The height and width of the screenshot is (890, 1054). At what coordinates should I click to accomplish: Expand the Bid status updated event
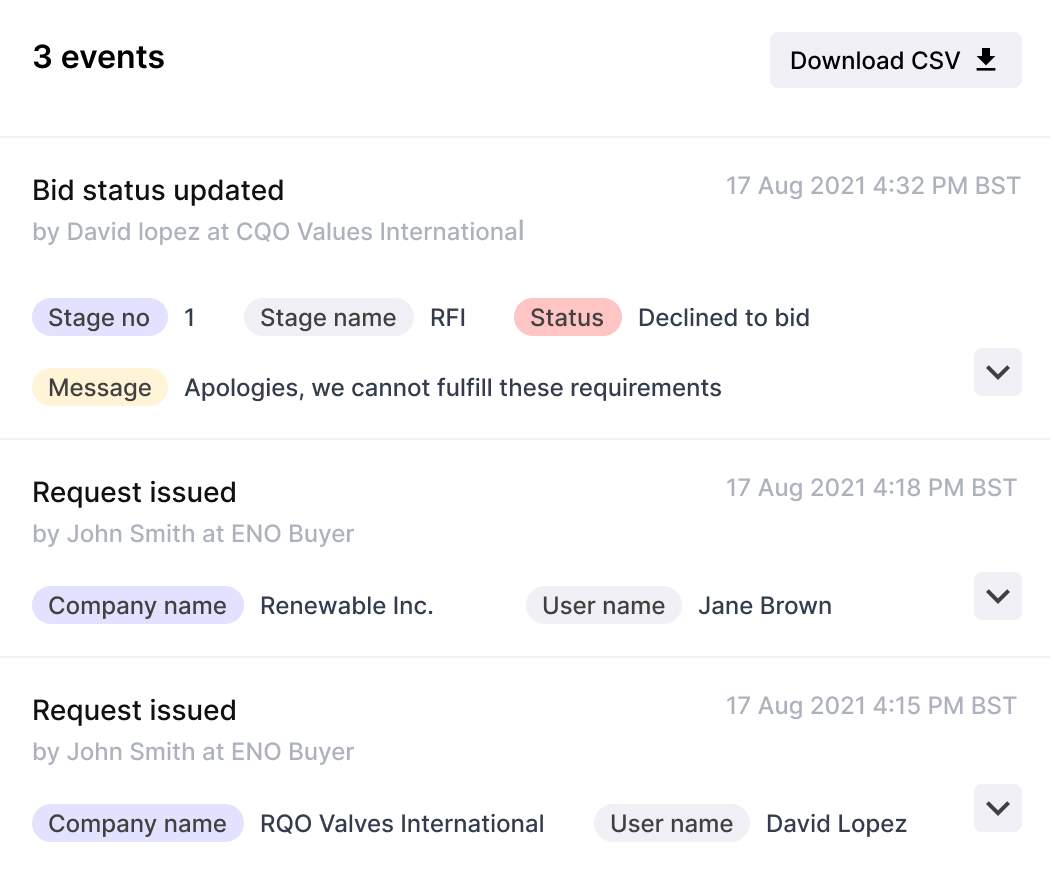click(998, 372)
